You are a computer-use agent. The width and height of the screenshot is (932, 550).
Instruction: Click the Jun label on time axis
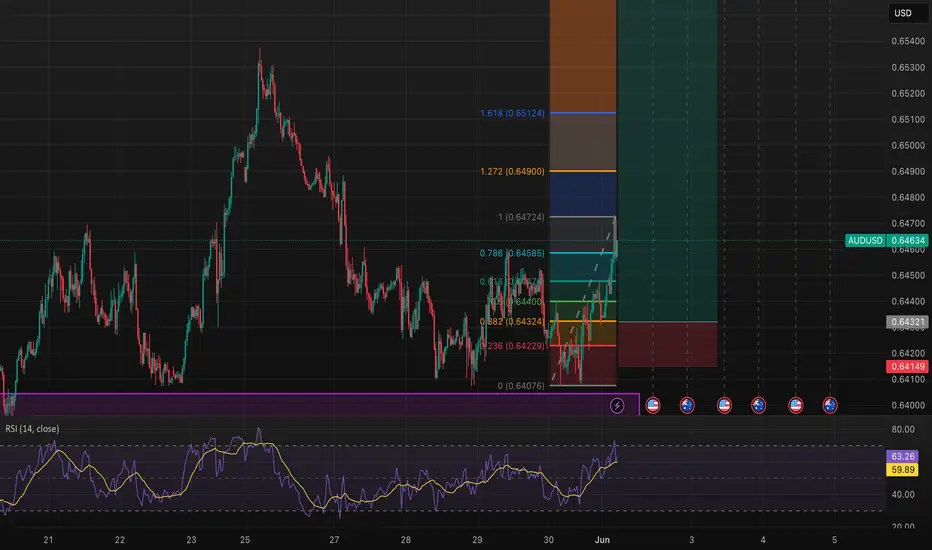pos(602,540)
